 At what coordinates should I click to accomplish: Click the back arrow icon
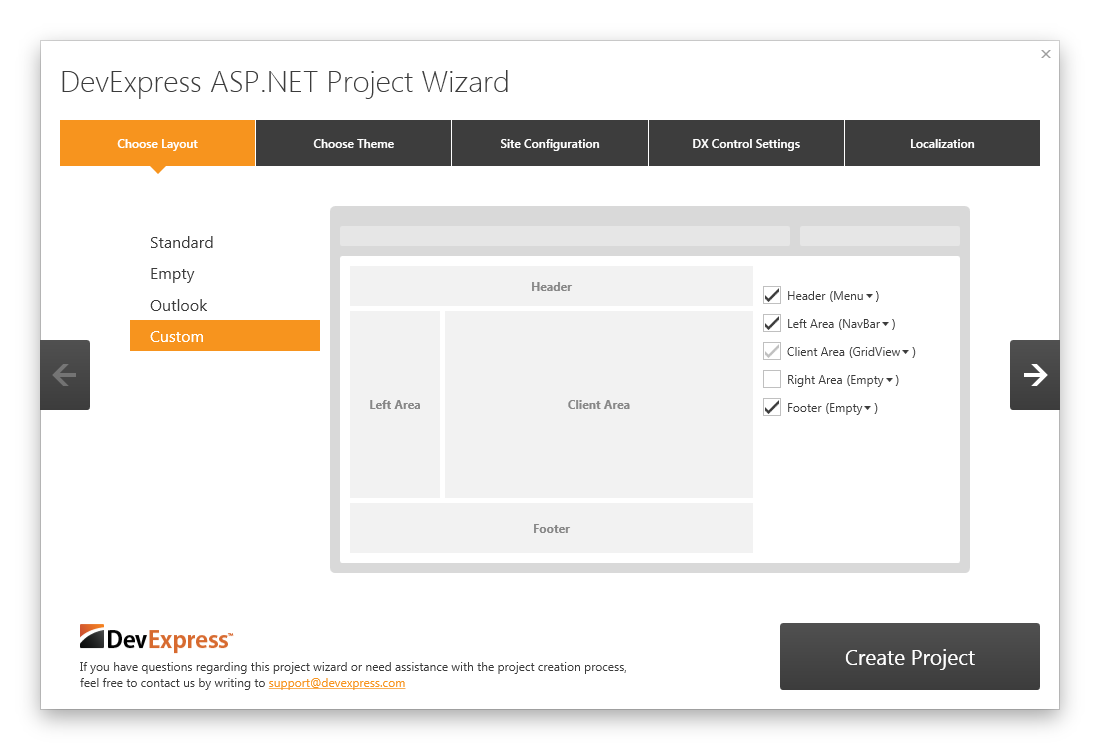tap(65, 375)
